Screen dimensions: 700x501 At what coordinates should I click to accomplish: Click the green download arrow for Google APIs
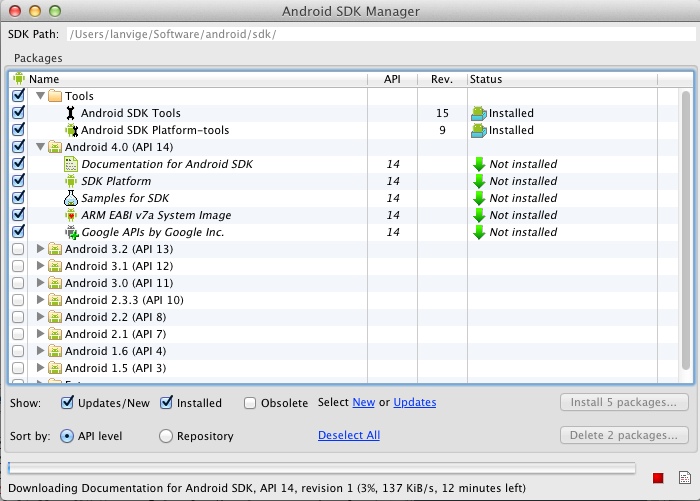point(479,232)
